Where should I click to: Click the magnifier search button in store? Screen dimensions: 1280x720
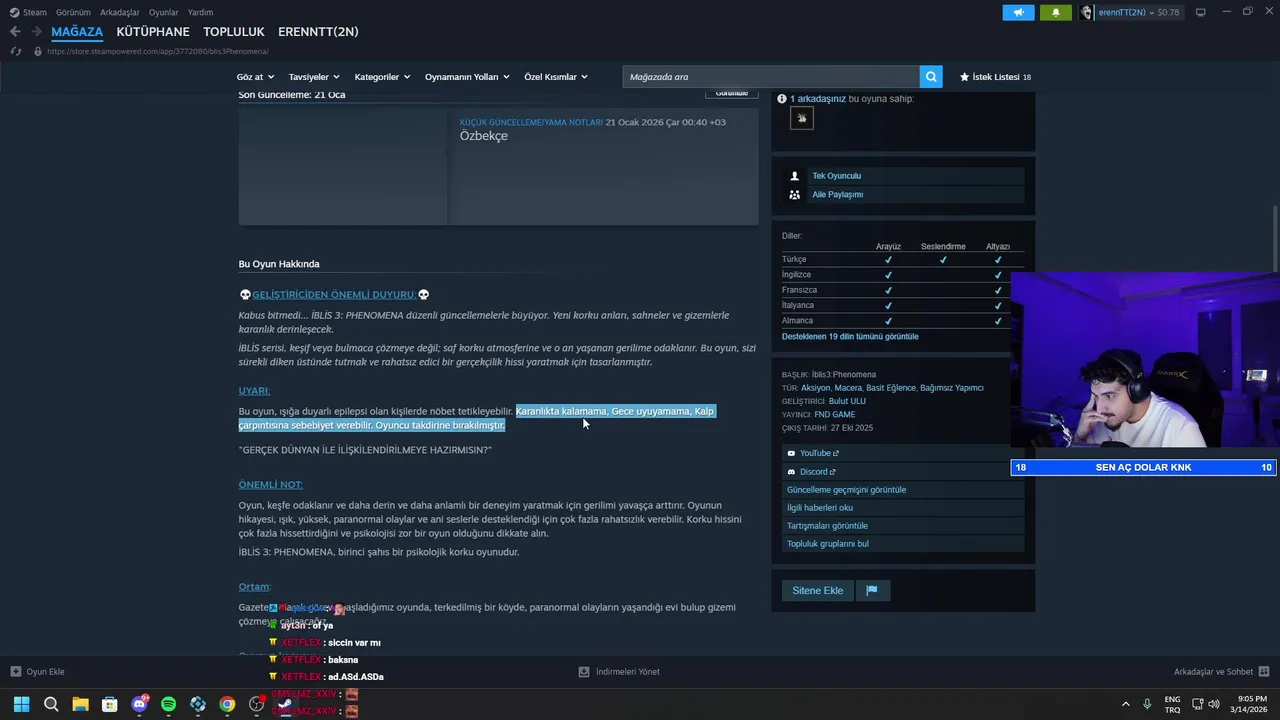pyautogui.click(x=932, y=77)
